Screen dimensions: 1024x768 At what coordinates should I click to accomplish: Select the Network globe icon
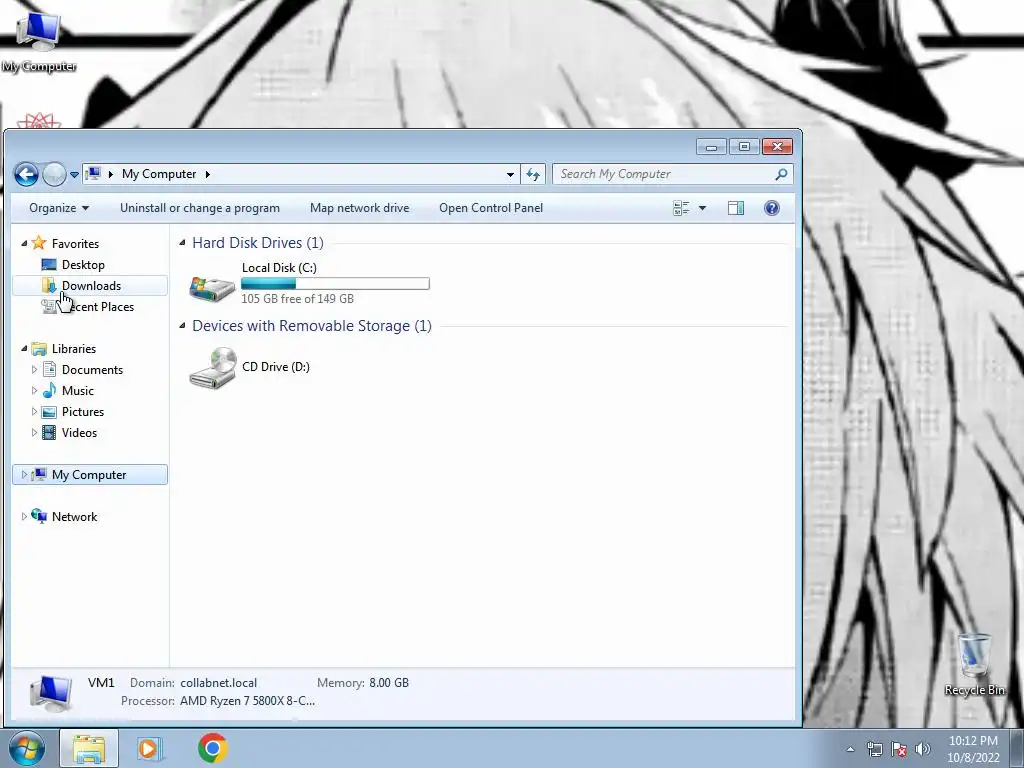(x=39, y=516)
